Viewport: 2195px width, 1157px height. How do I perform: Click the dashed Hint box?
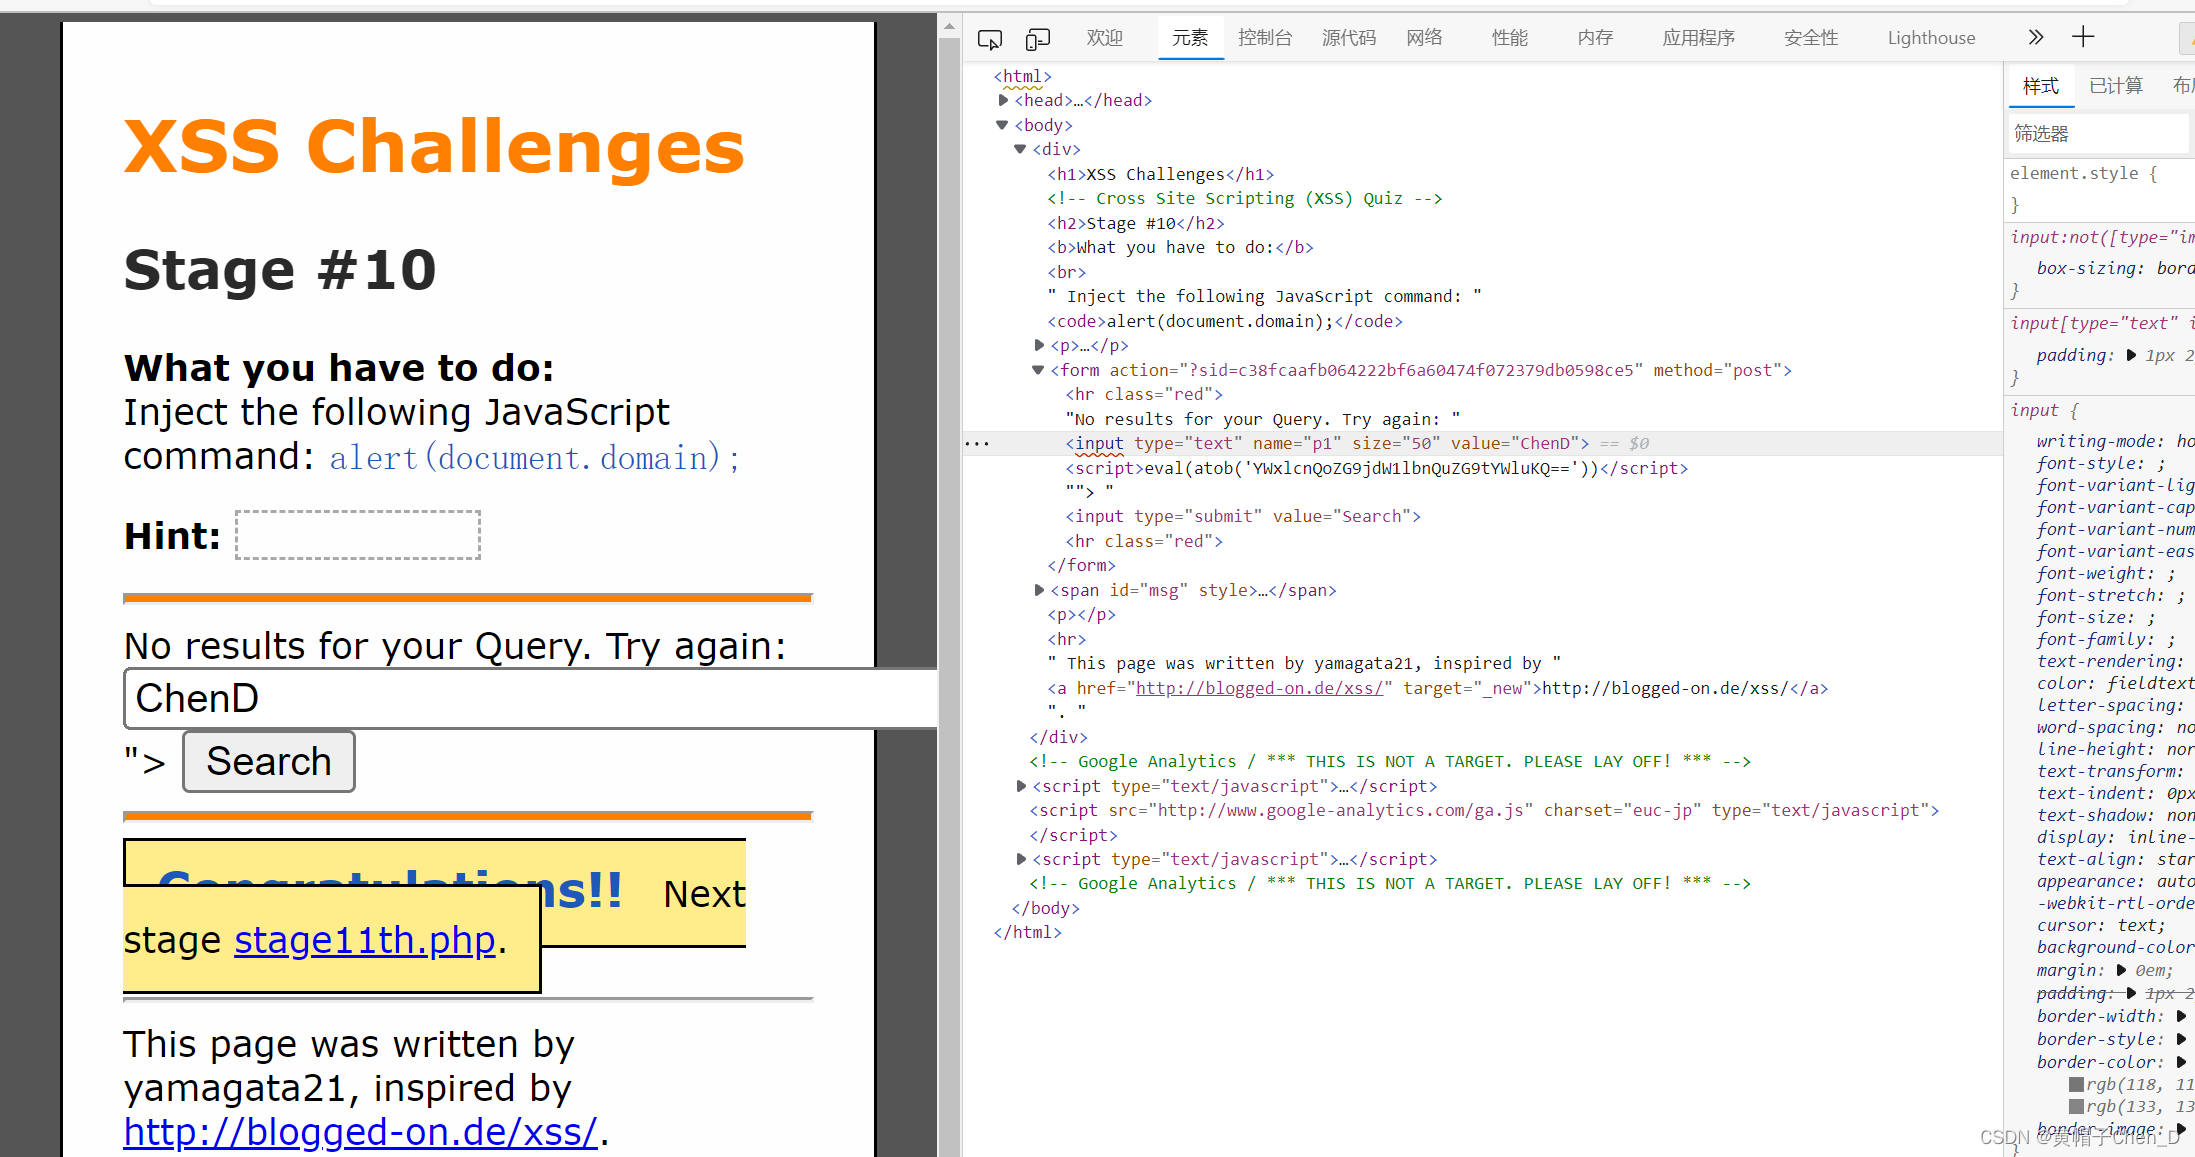click(358, 535)
